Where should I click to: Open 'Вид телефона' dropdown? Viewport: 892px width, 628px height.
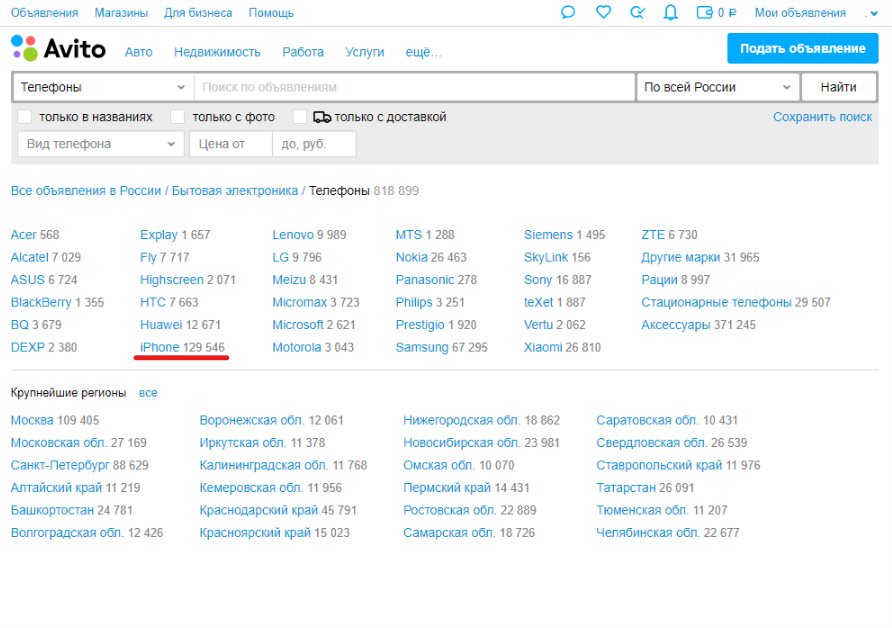pyautogui.click(x=101, y=144)
